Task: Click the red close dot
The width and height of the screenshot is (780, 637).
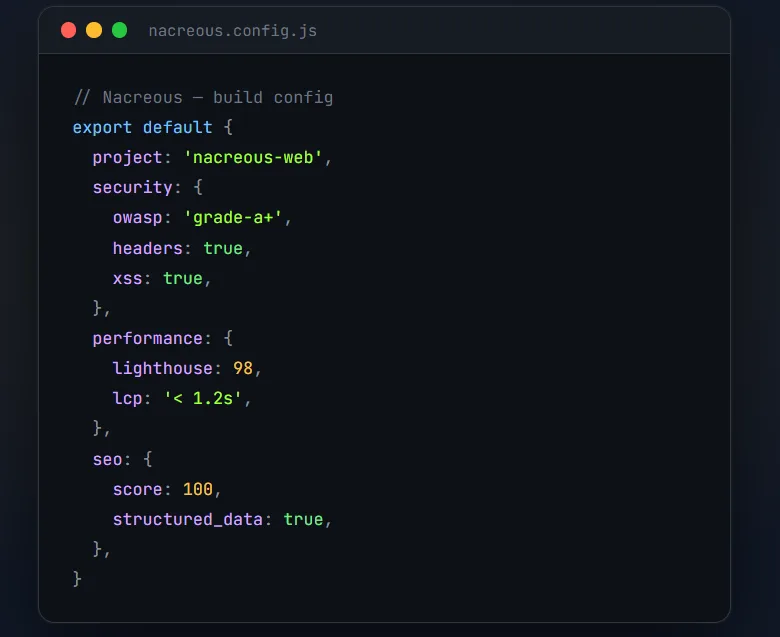Action: click(69, 30)
